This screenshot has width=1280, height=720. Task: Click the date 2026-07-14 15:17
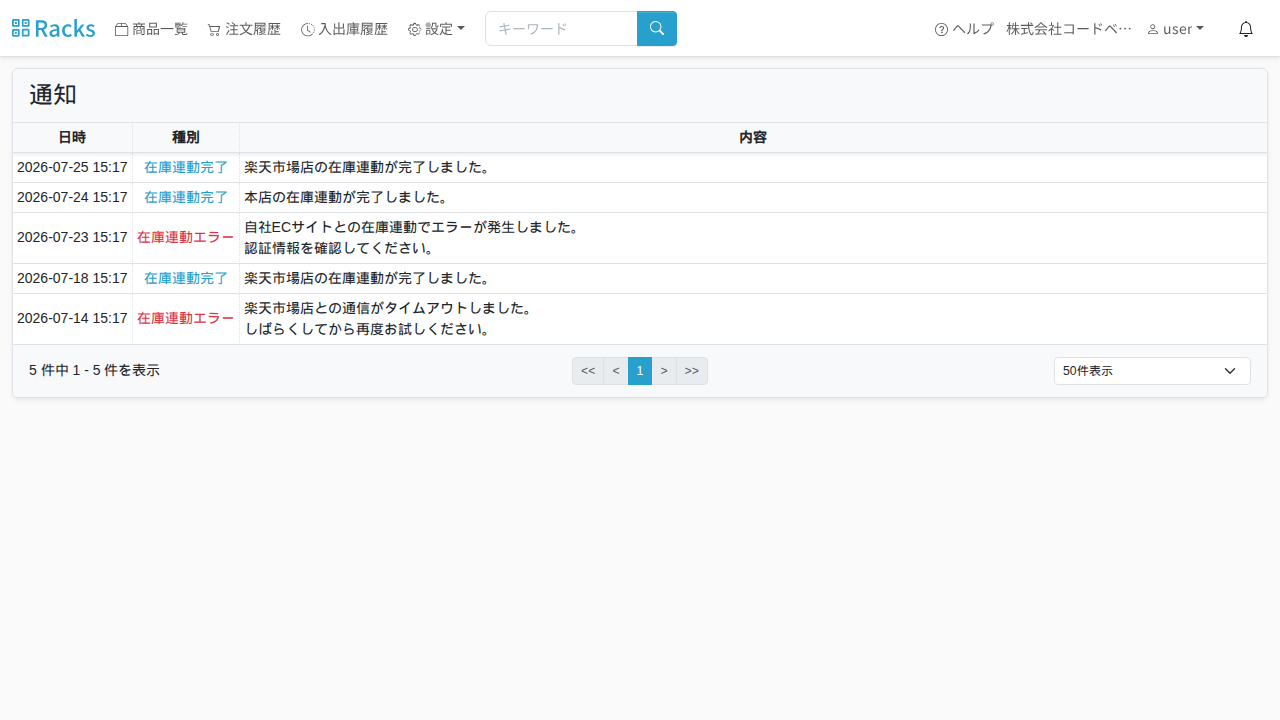(x=72, y=318)
